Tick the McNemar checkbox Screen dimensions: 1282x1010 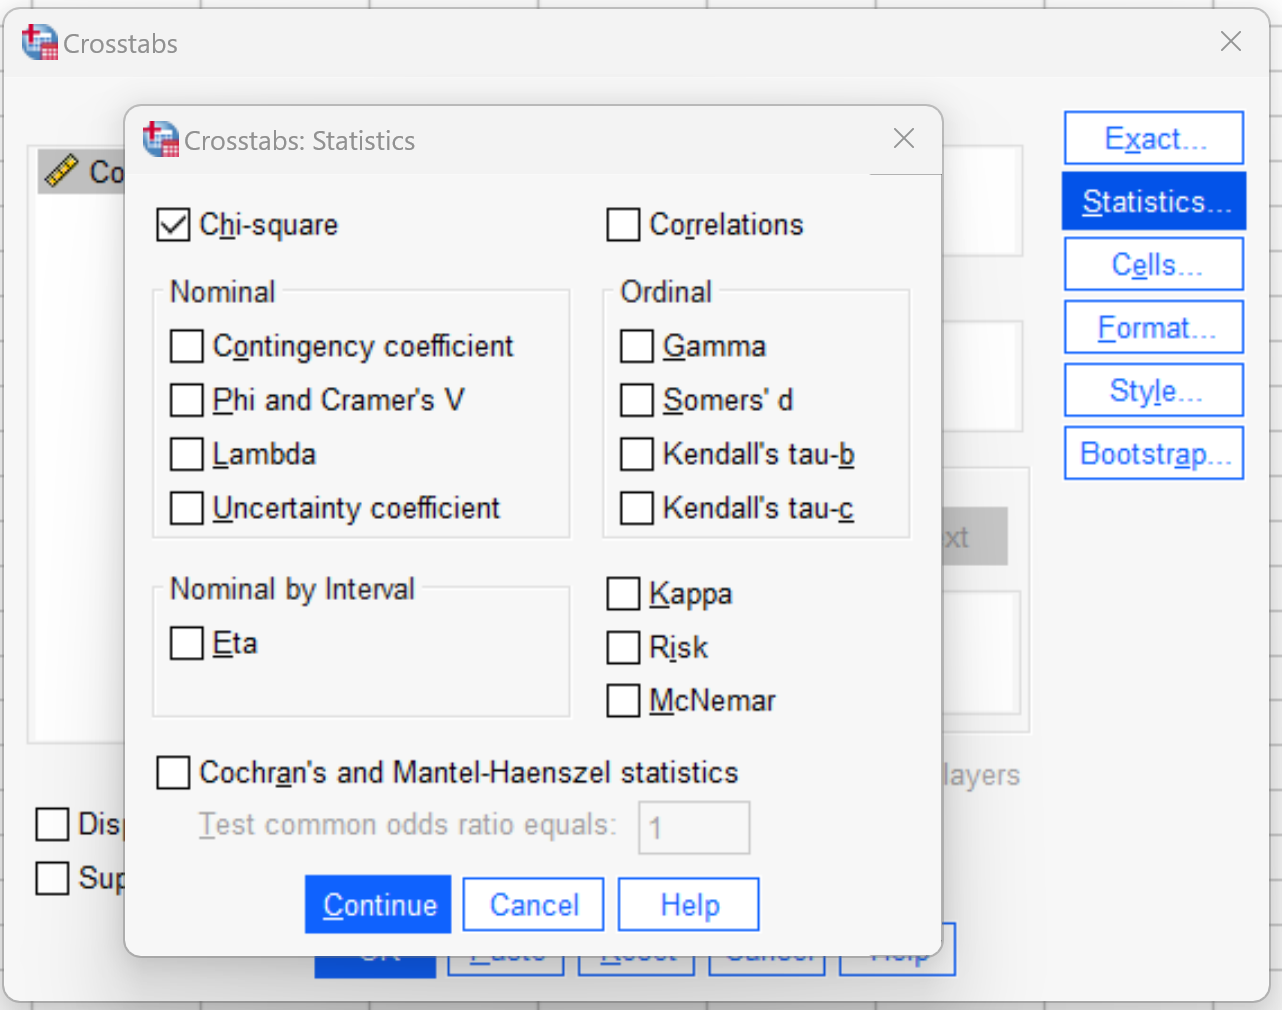point(623,701)
